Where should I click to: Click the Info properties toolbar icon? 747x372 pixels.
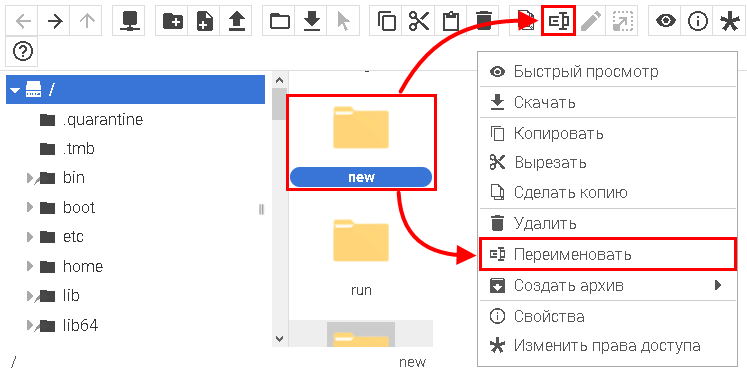coord(697,21)
